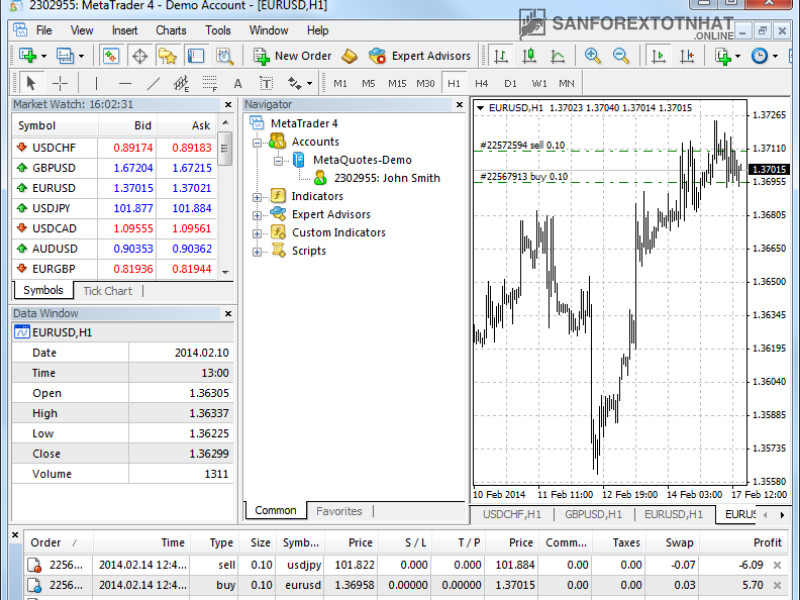Select the Cursor arrow tool
This screenshot has height=600, width=800.
point(31,83)
